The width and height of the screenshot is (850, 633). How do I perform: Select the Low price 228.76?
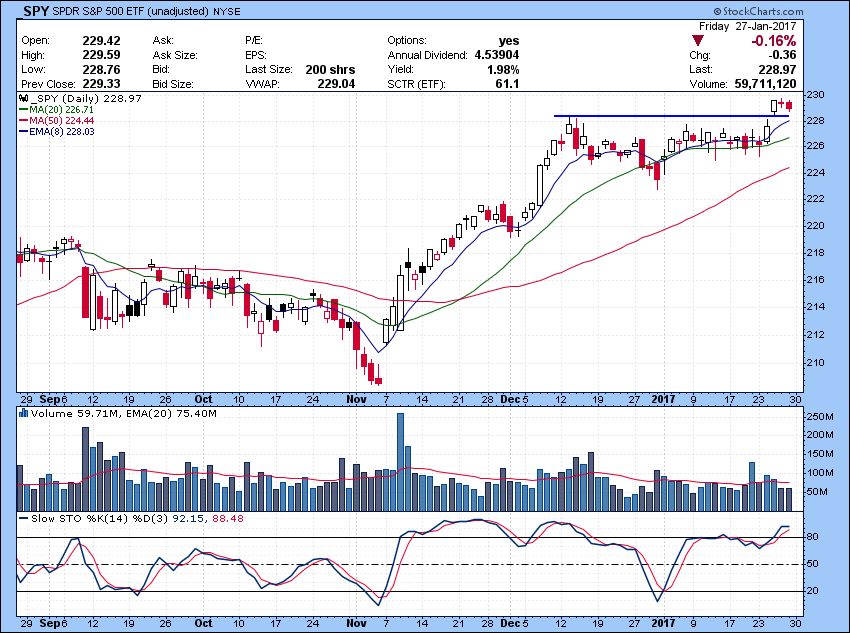[101, 69]
